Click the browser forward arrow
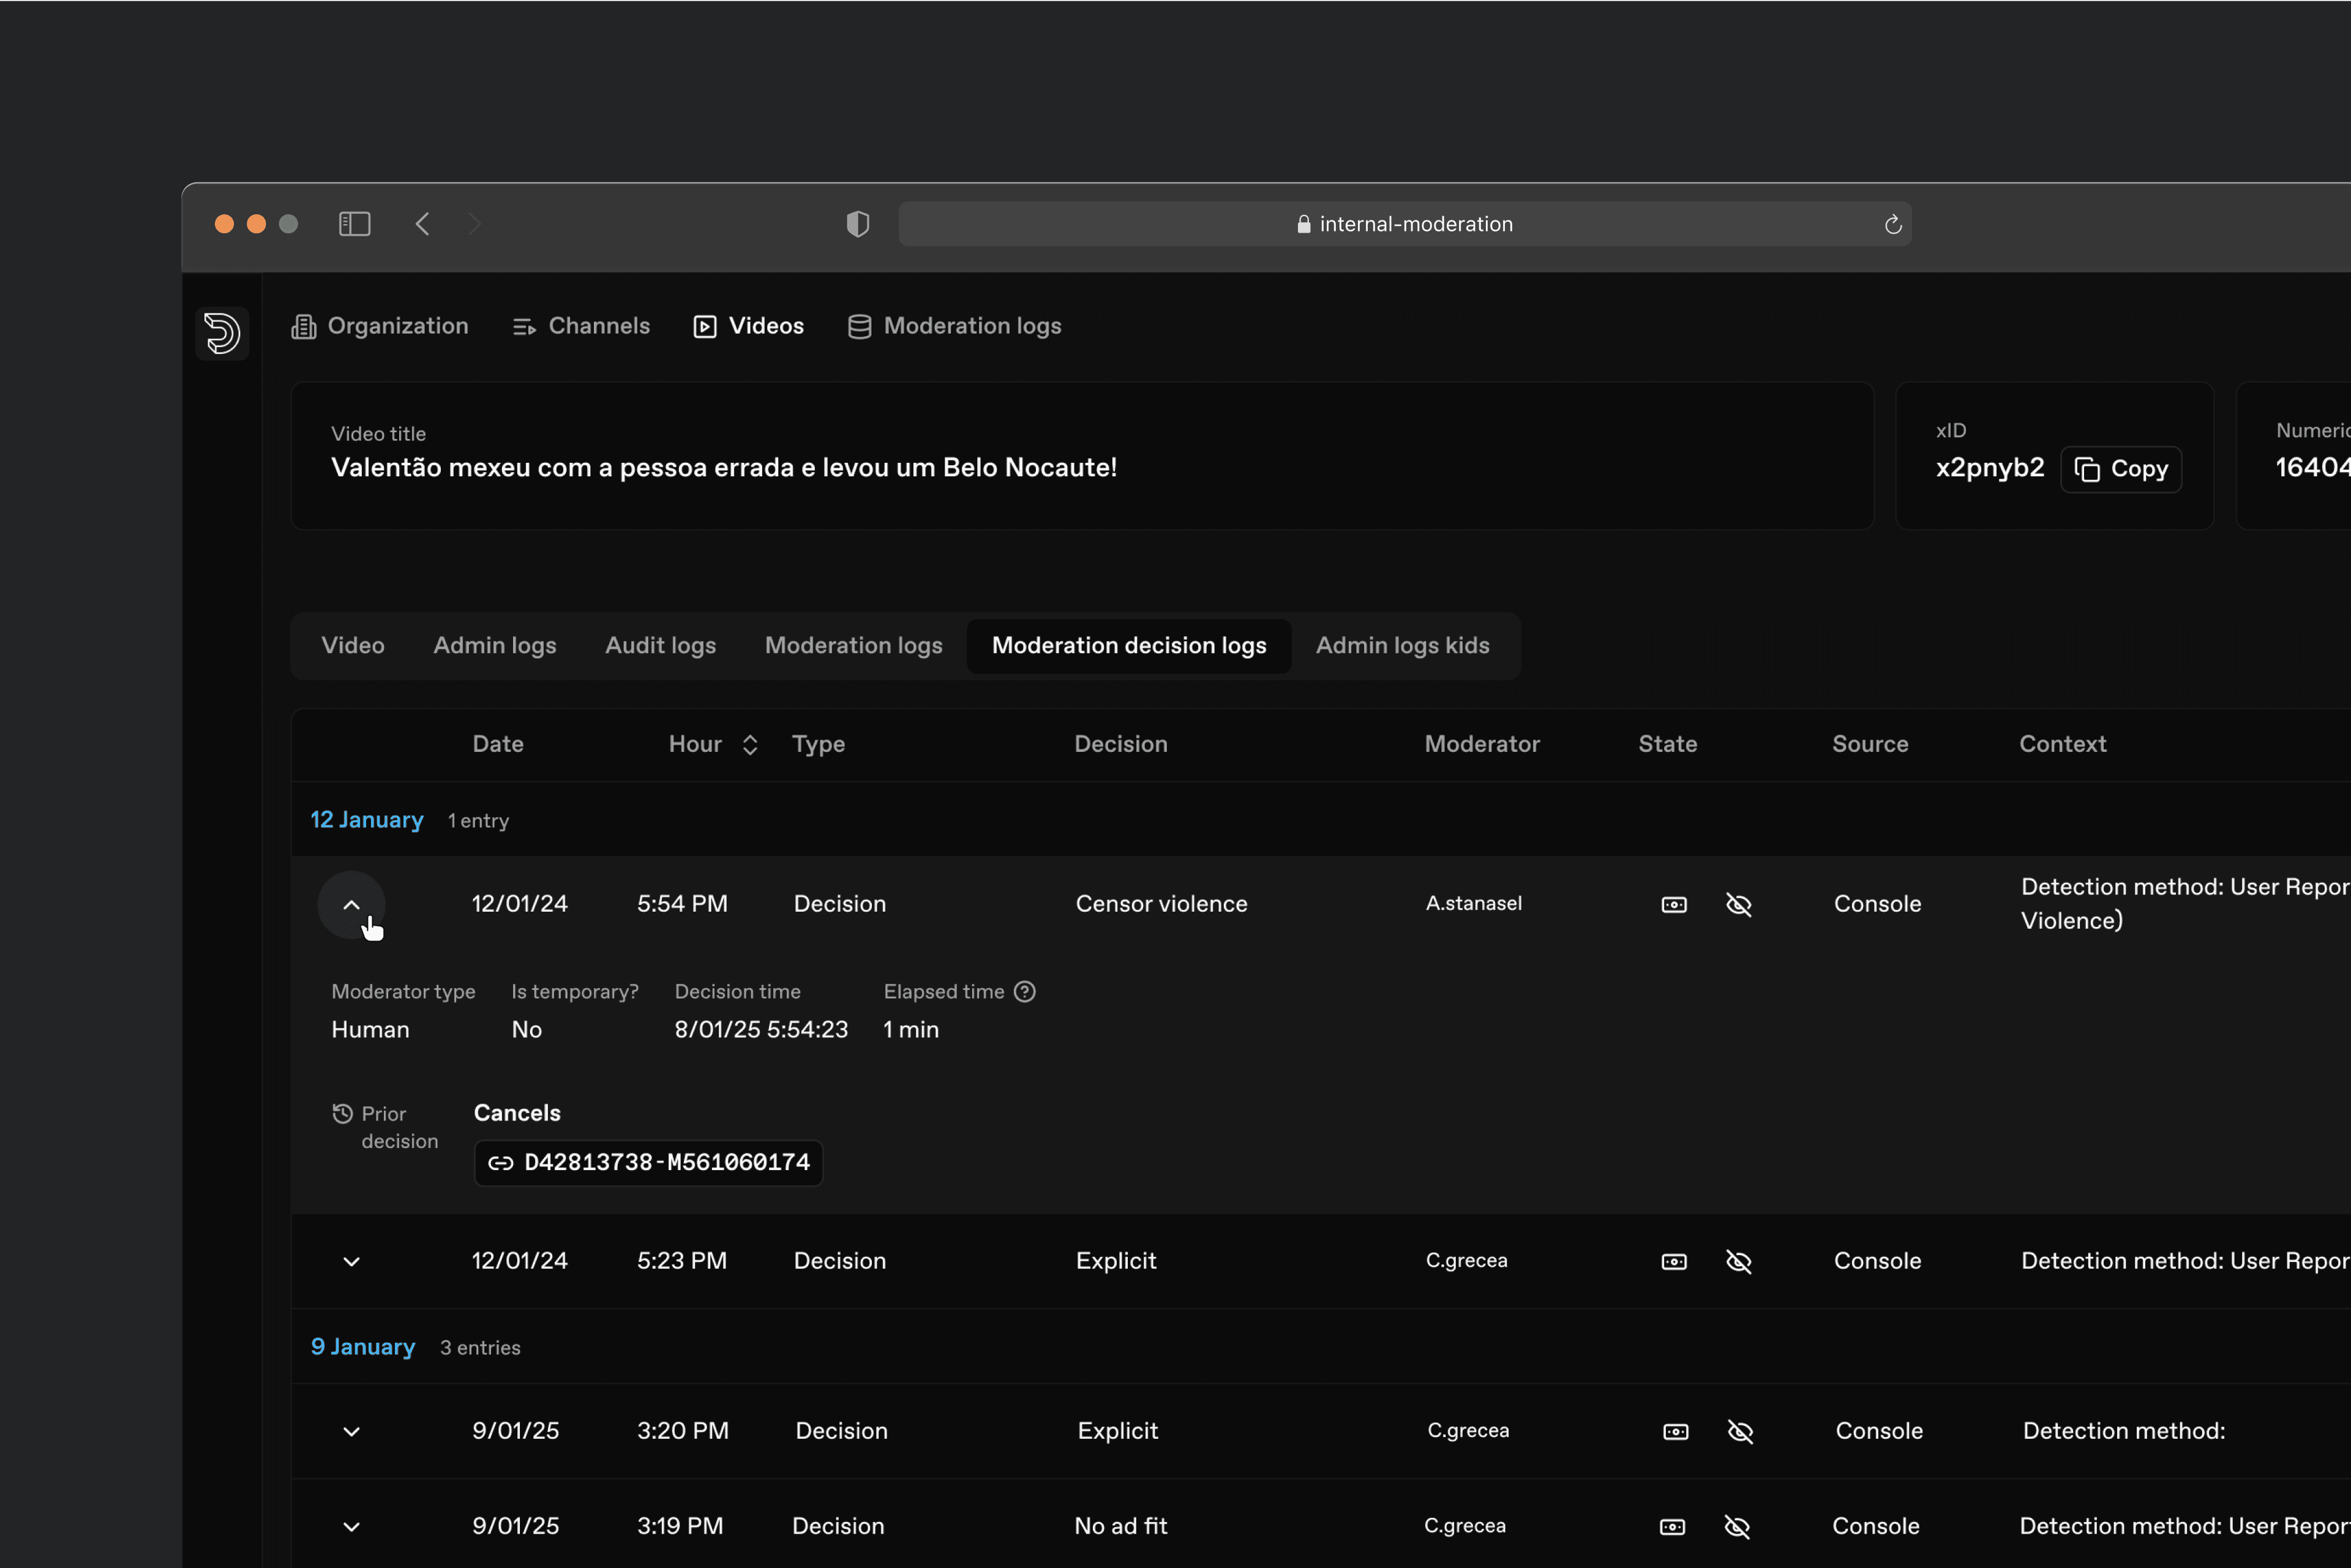The image size is (2351, 1568). (x=475, y=224)
